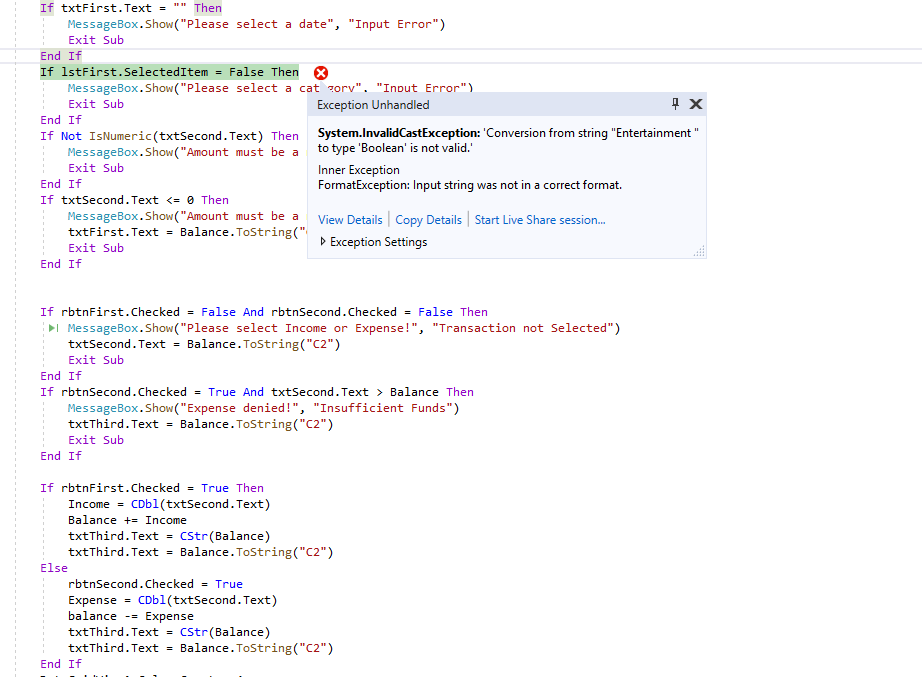Place cursor on the highlighted lstFirst.SelectedItem line

[x=160, y=71]
